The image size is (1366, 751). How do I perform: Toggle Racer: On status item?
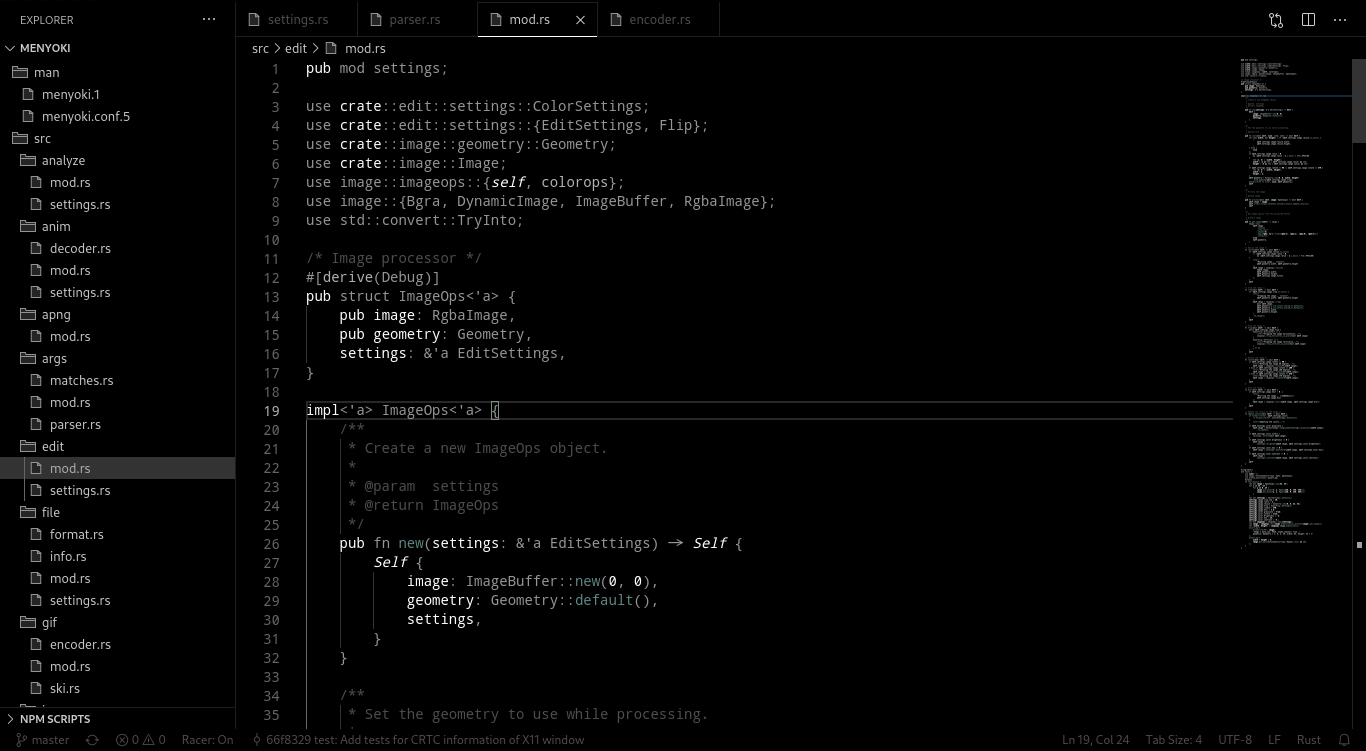[207, 740]
